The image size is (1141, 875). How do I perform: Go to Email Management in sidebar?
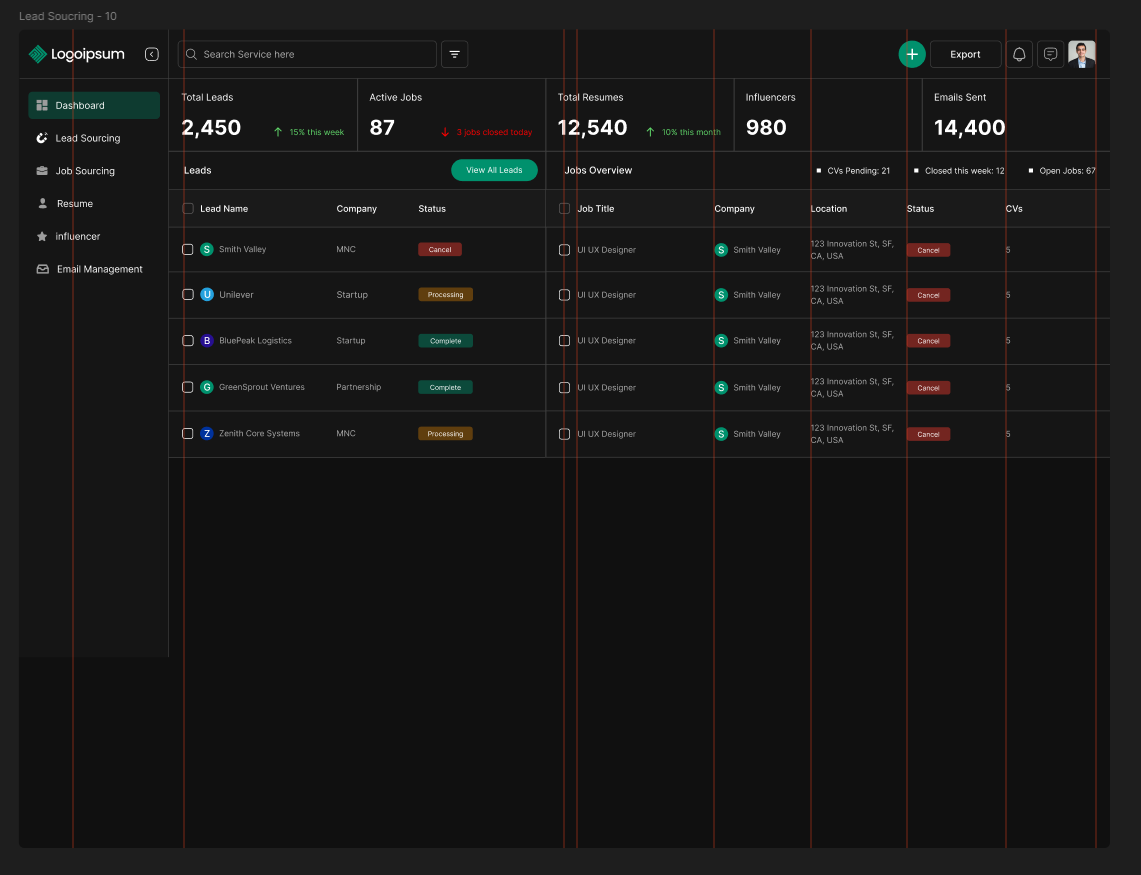click(x=99, y=269)
